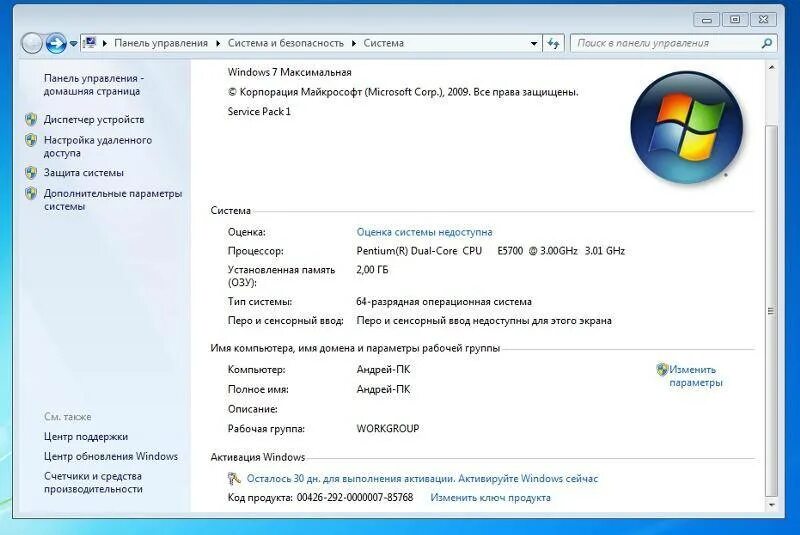Viewport: 800px width, 535px height.
Task: Open Диспетчер устройств
Action: (x=94, y=119)
